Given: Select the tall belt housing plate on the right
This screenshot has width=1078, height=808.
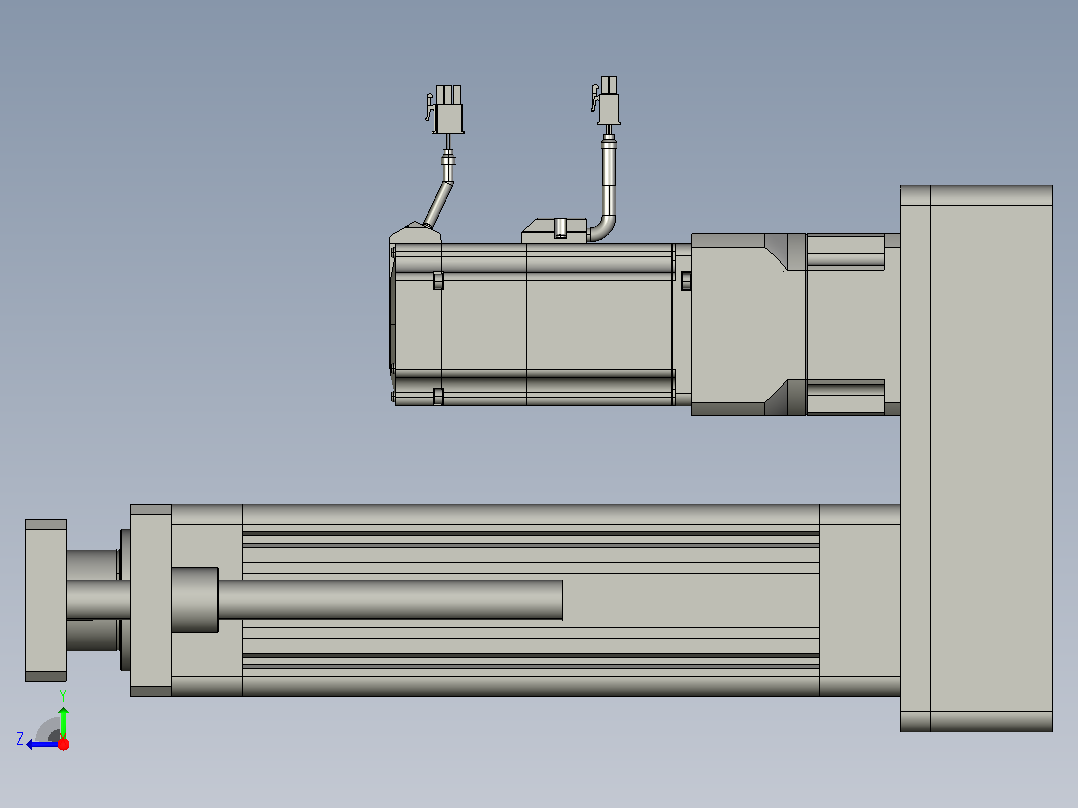Looking at the screenshot, I should click(976, 458).
